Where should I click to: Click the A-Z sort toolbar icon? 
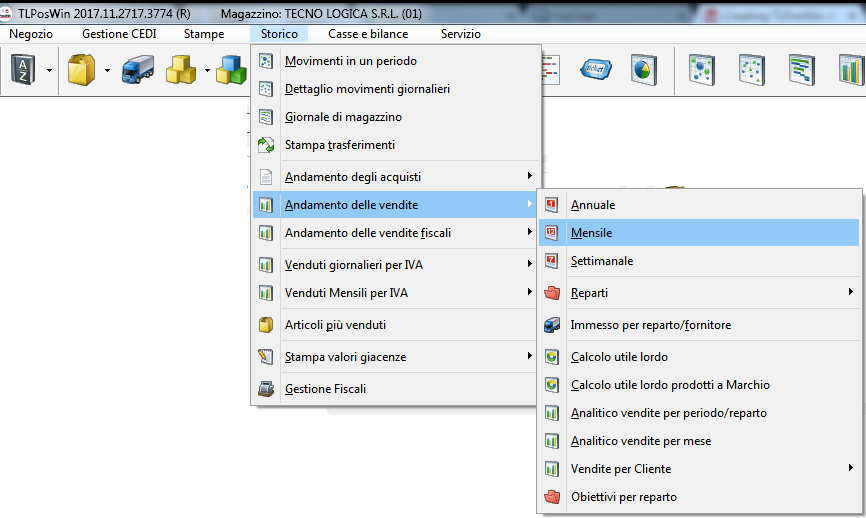(x=23, y=70)
